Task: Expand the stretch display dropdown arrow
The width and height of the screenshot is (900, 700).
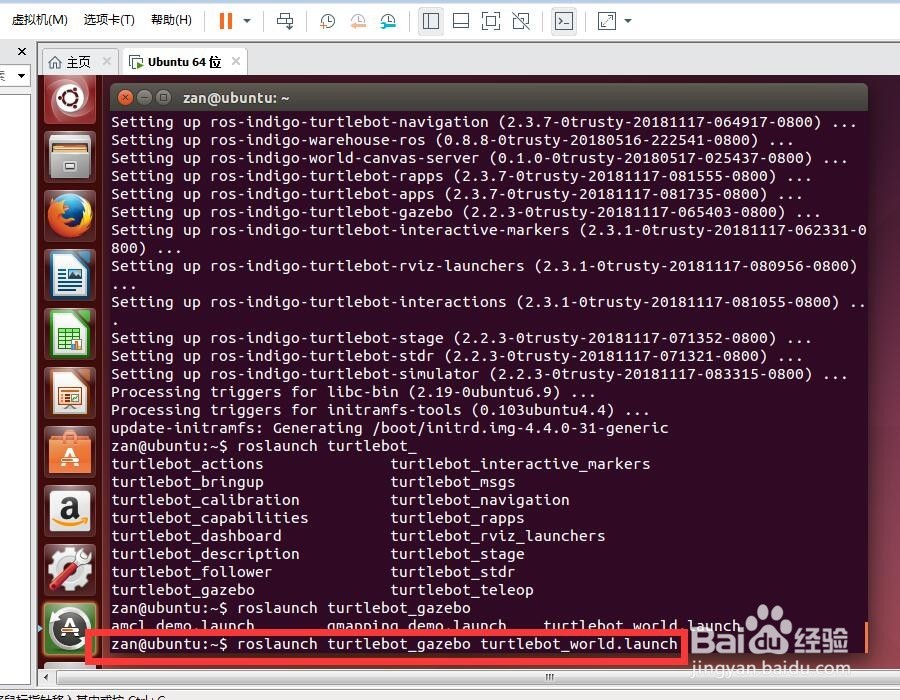Action: tap(628, 21)
